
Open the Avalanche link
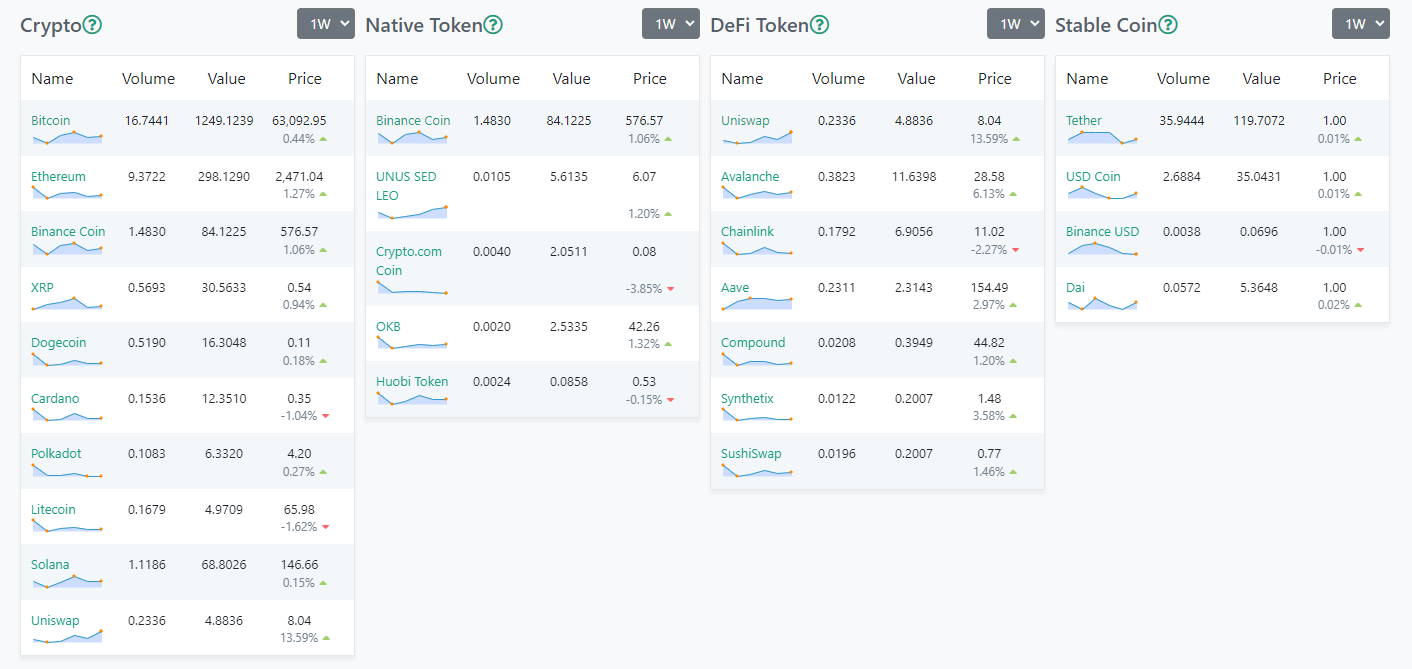(750, 176)
